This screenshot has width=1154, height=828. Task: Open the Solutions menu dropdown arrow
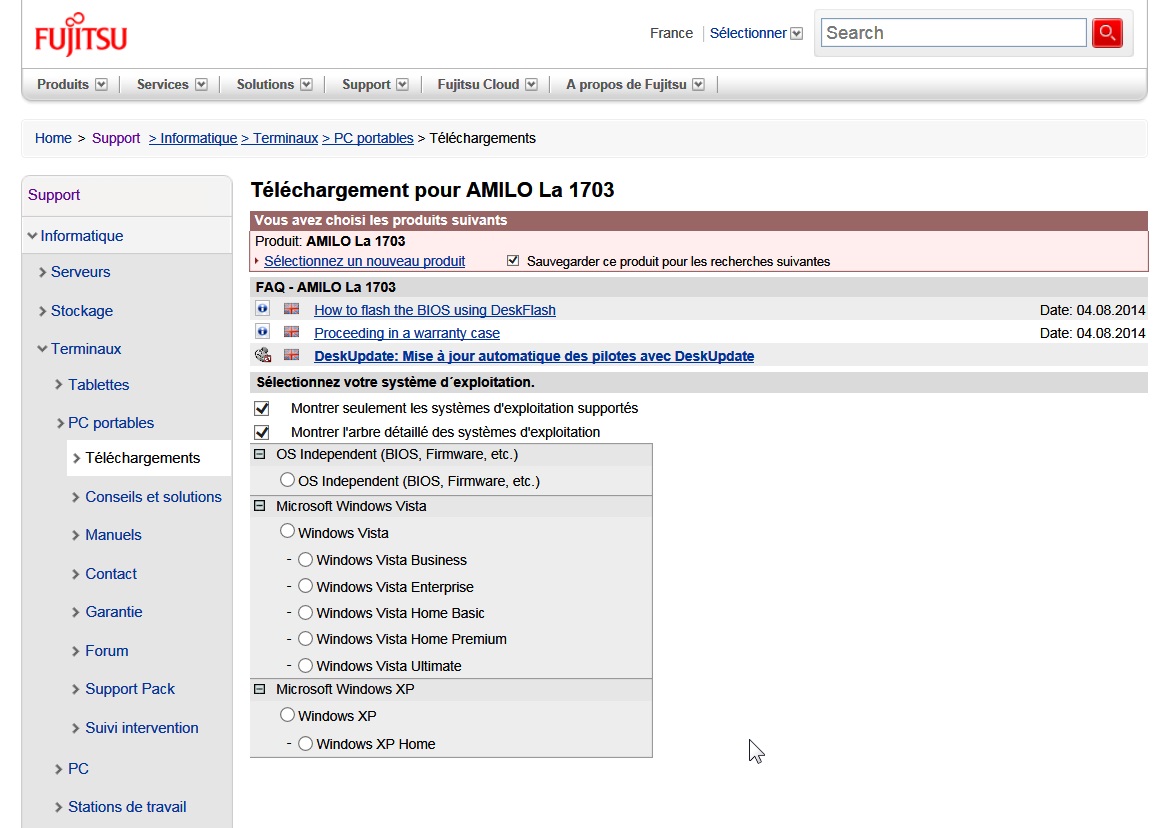coord(306,85)
